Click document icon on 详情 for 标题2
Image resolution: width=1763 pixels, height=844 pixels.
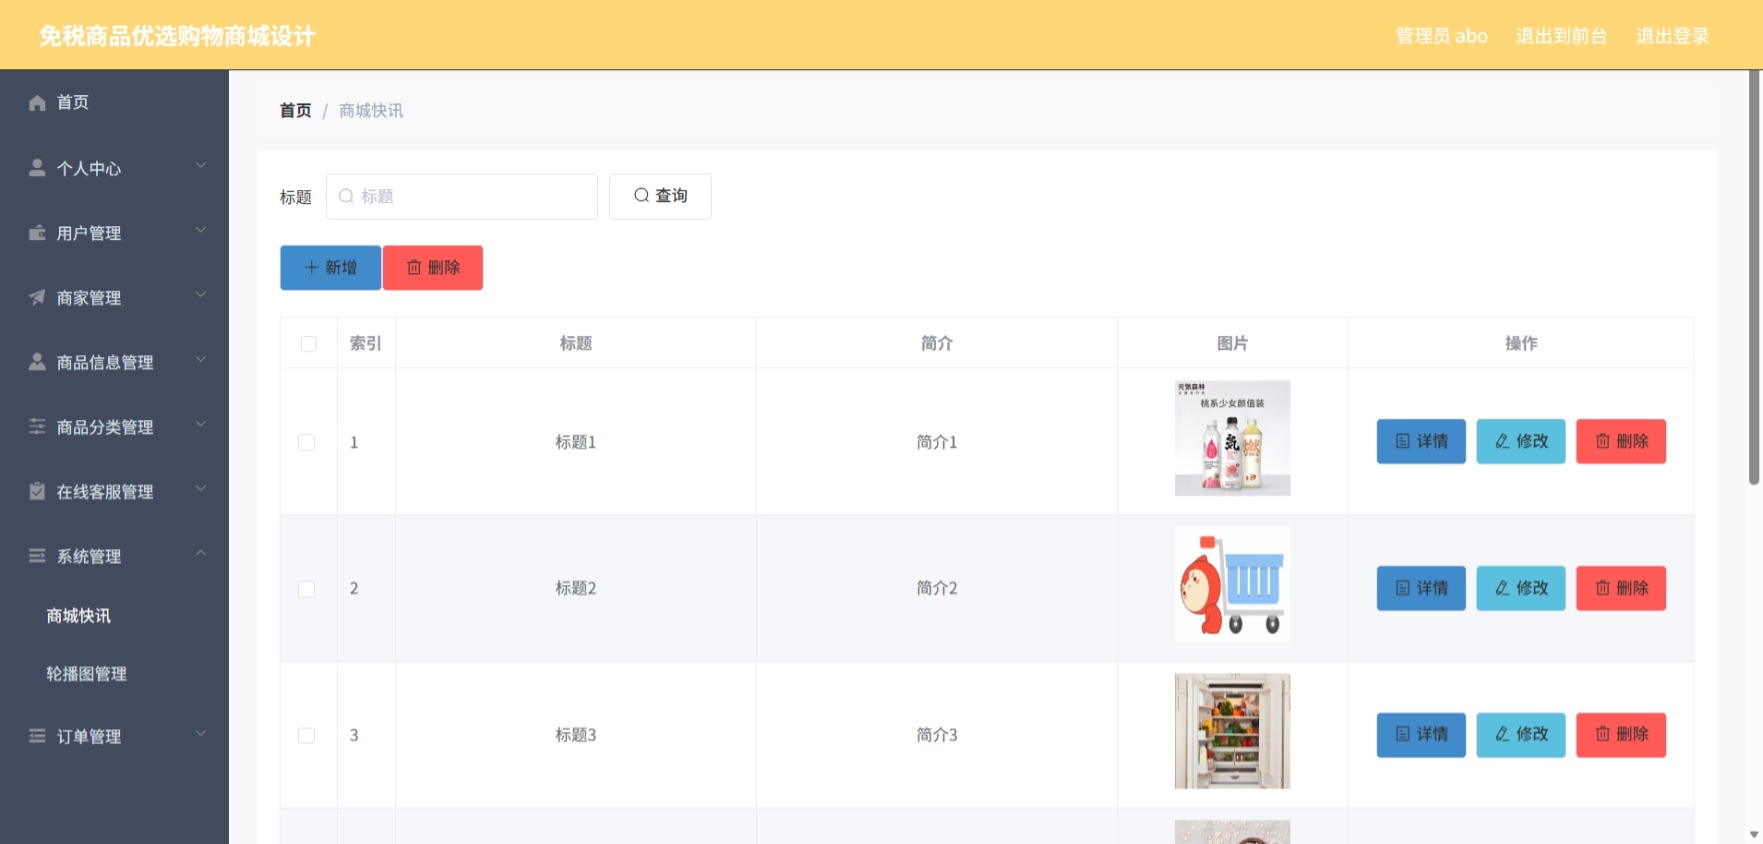[x=1403, y=588]
